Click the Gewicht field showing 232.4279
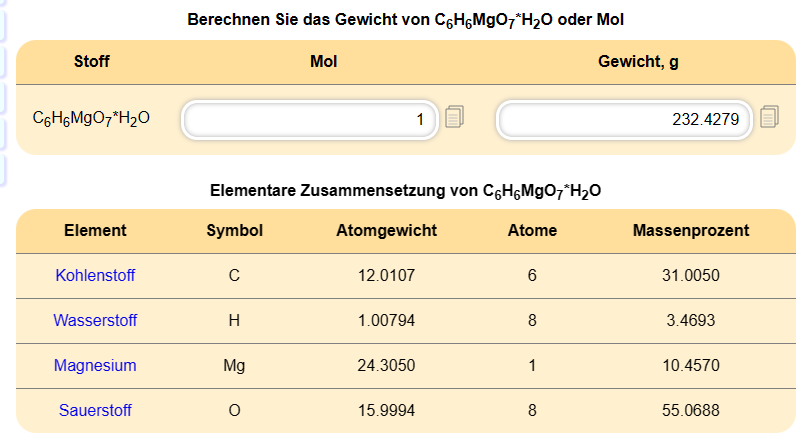The height and width of the screenshot is (441, 804). 625,120
